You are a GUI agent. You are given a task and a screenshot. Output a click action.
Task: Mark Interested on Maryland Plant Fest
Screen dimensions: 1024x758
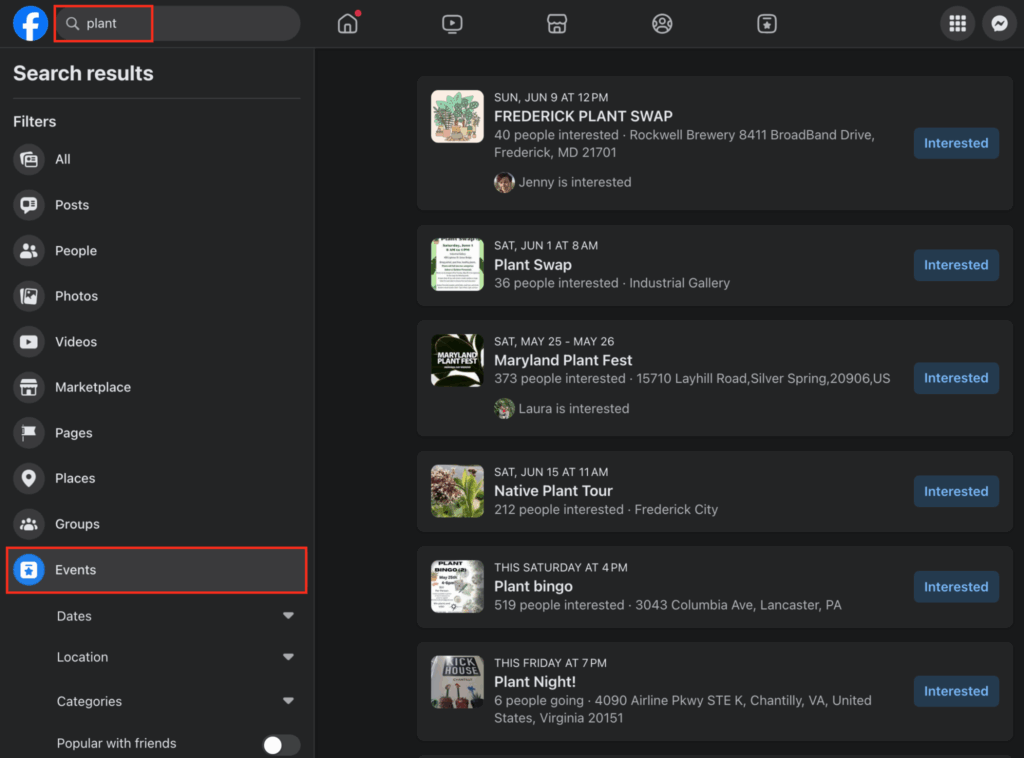tap(955, 378)
